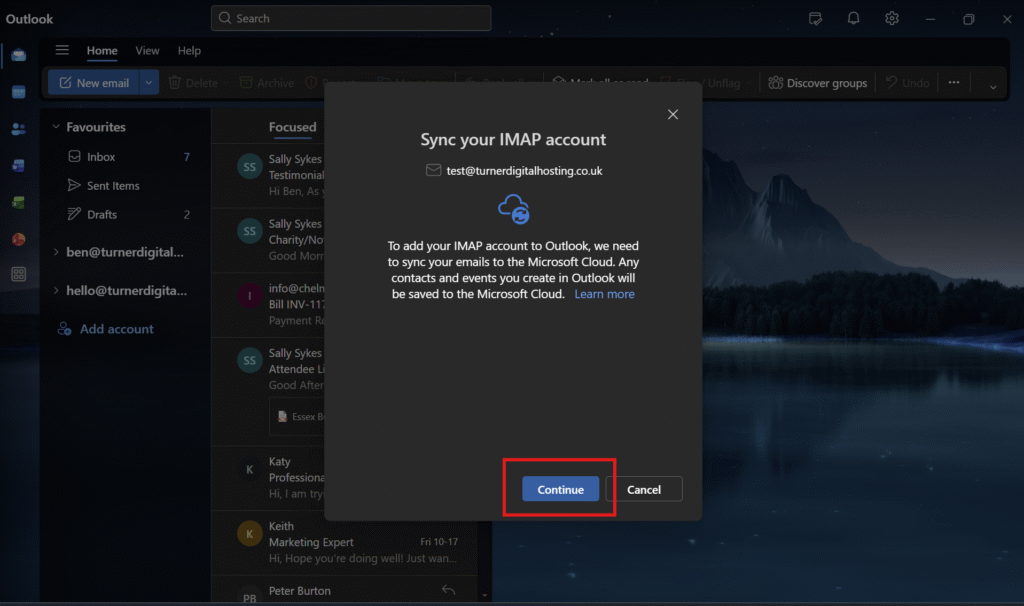Collapse the Favourites section
1024x606 pixels.
pos(56,127)
